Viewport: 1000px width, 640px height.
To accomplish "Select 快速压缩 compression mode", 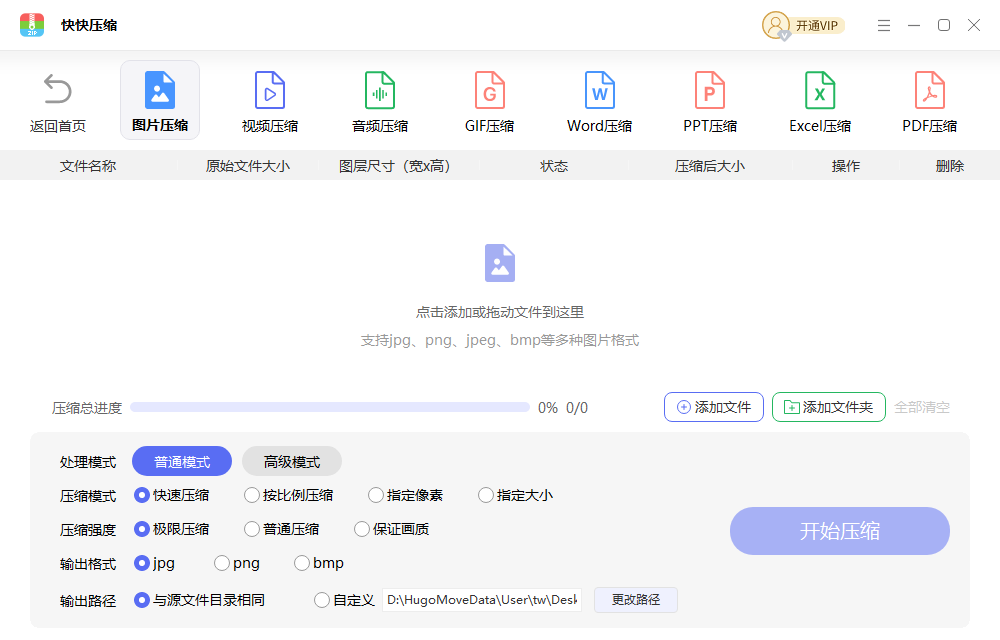I will [x=172, y=495].
